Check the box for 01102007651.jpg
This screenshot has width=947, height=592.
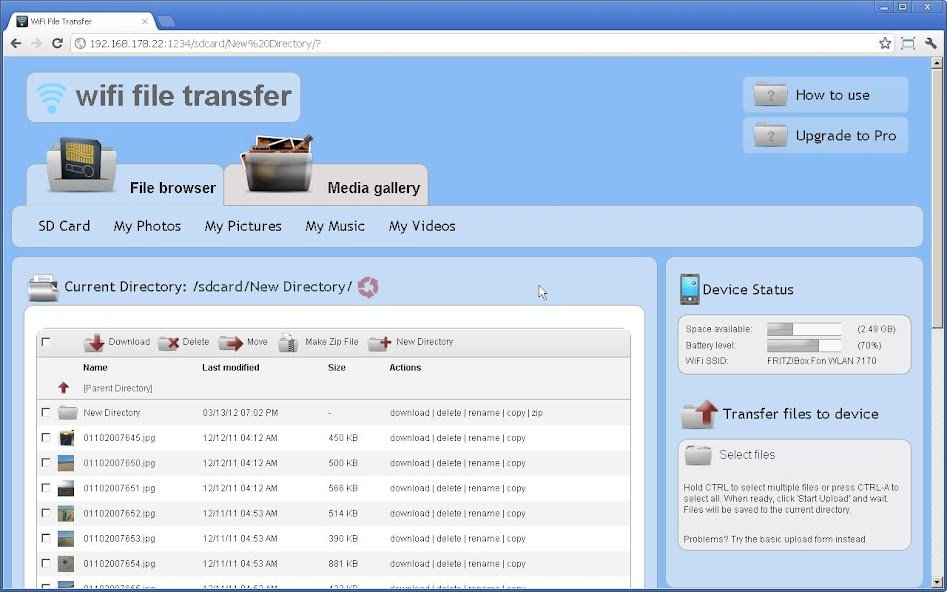(46, 487)
